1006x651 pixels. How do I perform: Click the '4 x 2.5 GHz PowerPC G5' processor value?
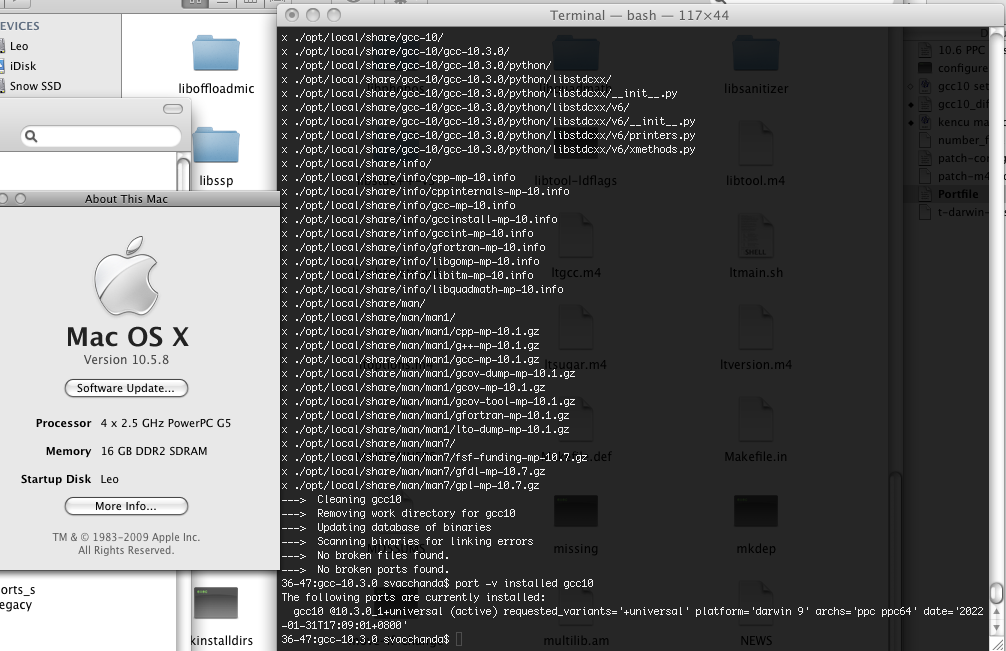(x=166, y=423)
